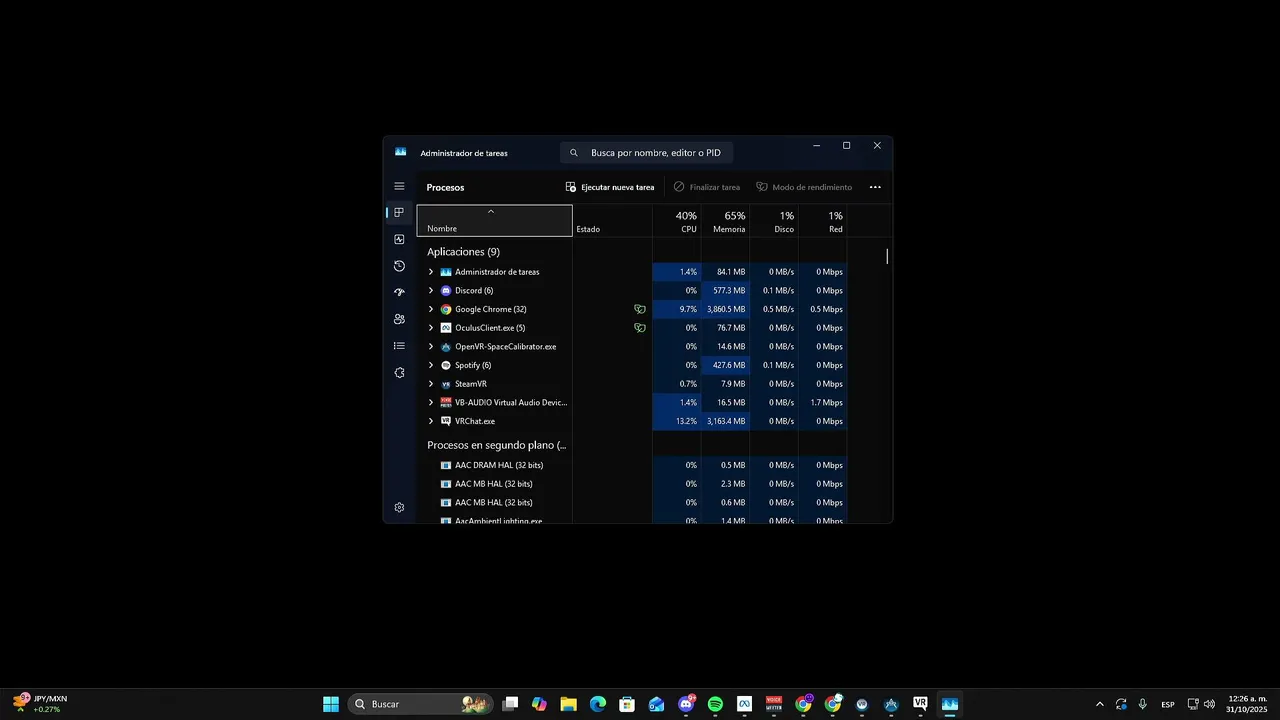Open the Rendimiento (performance) page in sidebar

(399, 239)
